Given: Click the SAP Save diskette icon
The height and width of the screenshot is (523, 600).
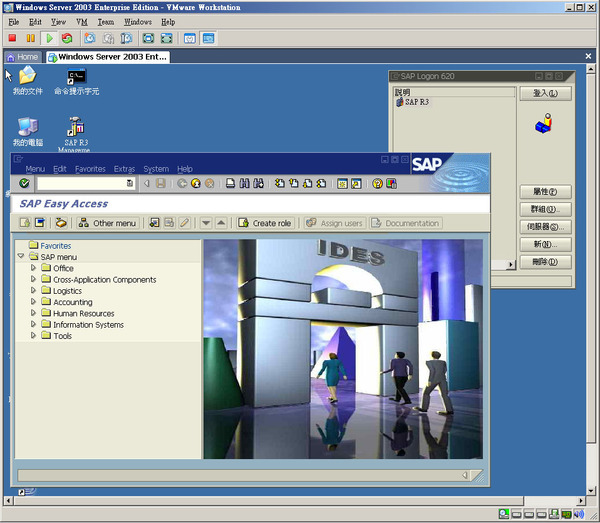Looking at the screenshot, I should pos(161,184).
